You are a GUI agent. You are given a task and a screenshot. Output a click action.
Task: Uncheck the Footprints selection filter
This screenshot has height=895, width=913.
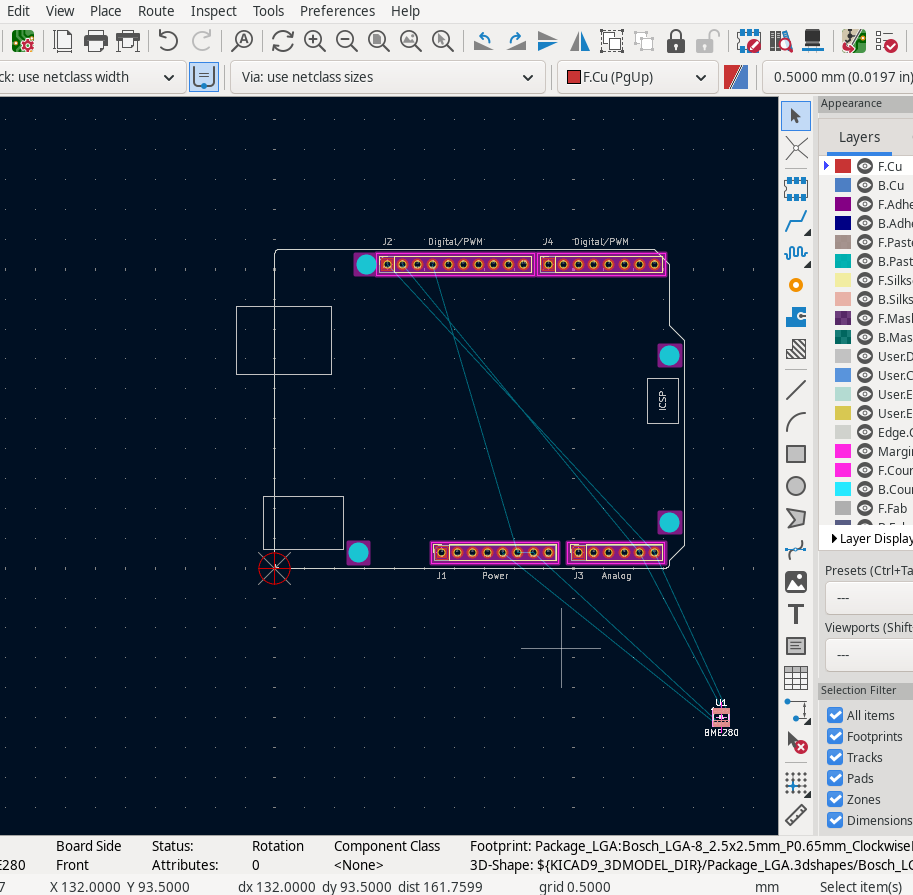tap(835, 736)
